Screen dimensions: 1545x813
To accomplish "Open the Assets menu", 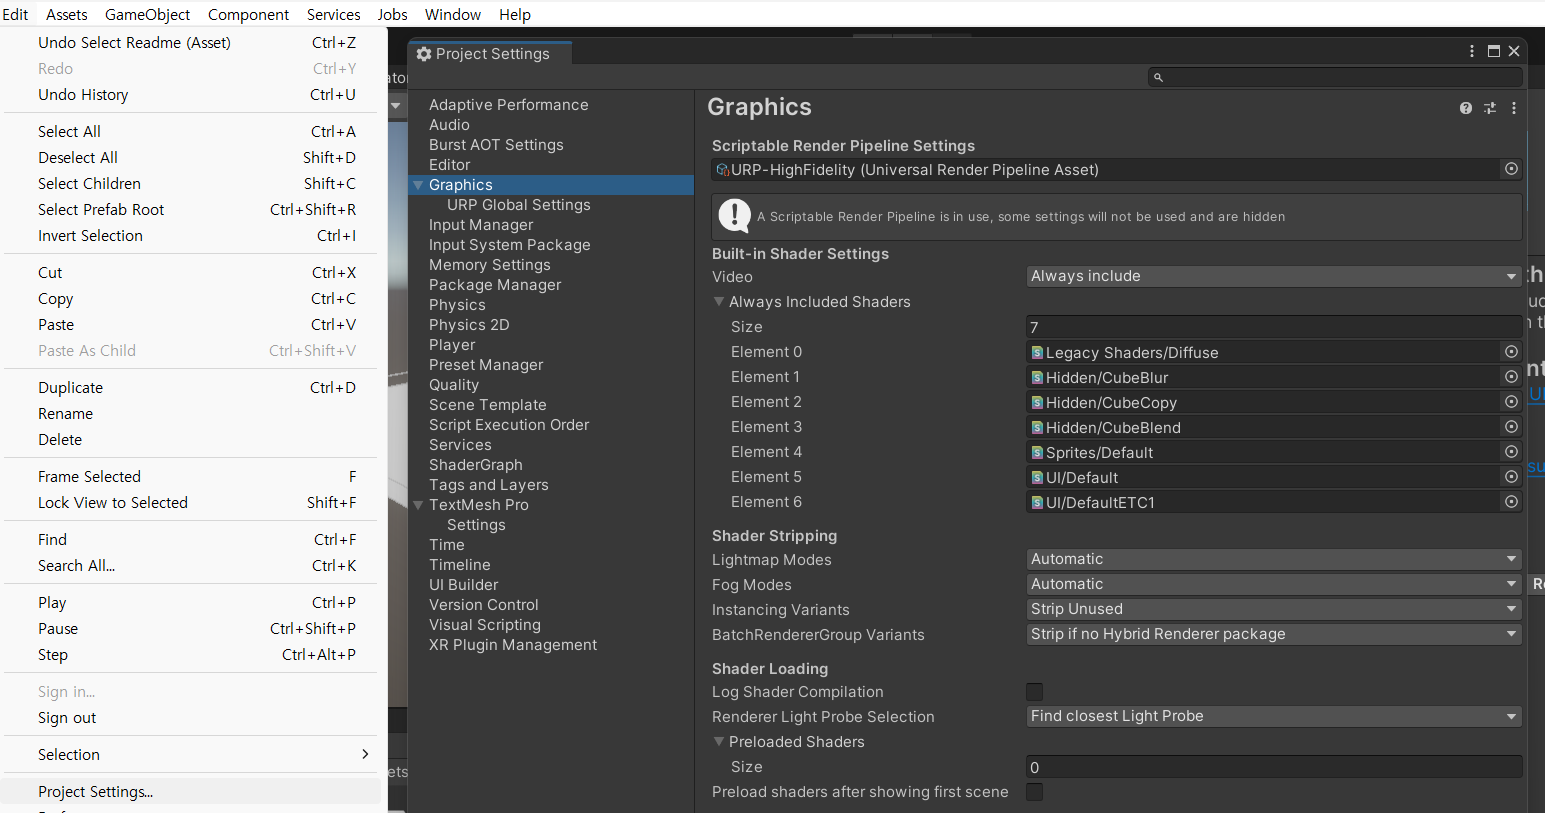I will pyautogui.click(x=67, y=14).
